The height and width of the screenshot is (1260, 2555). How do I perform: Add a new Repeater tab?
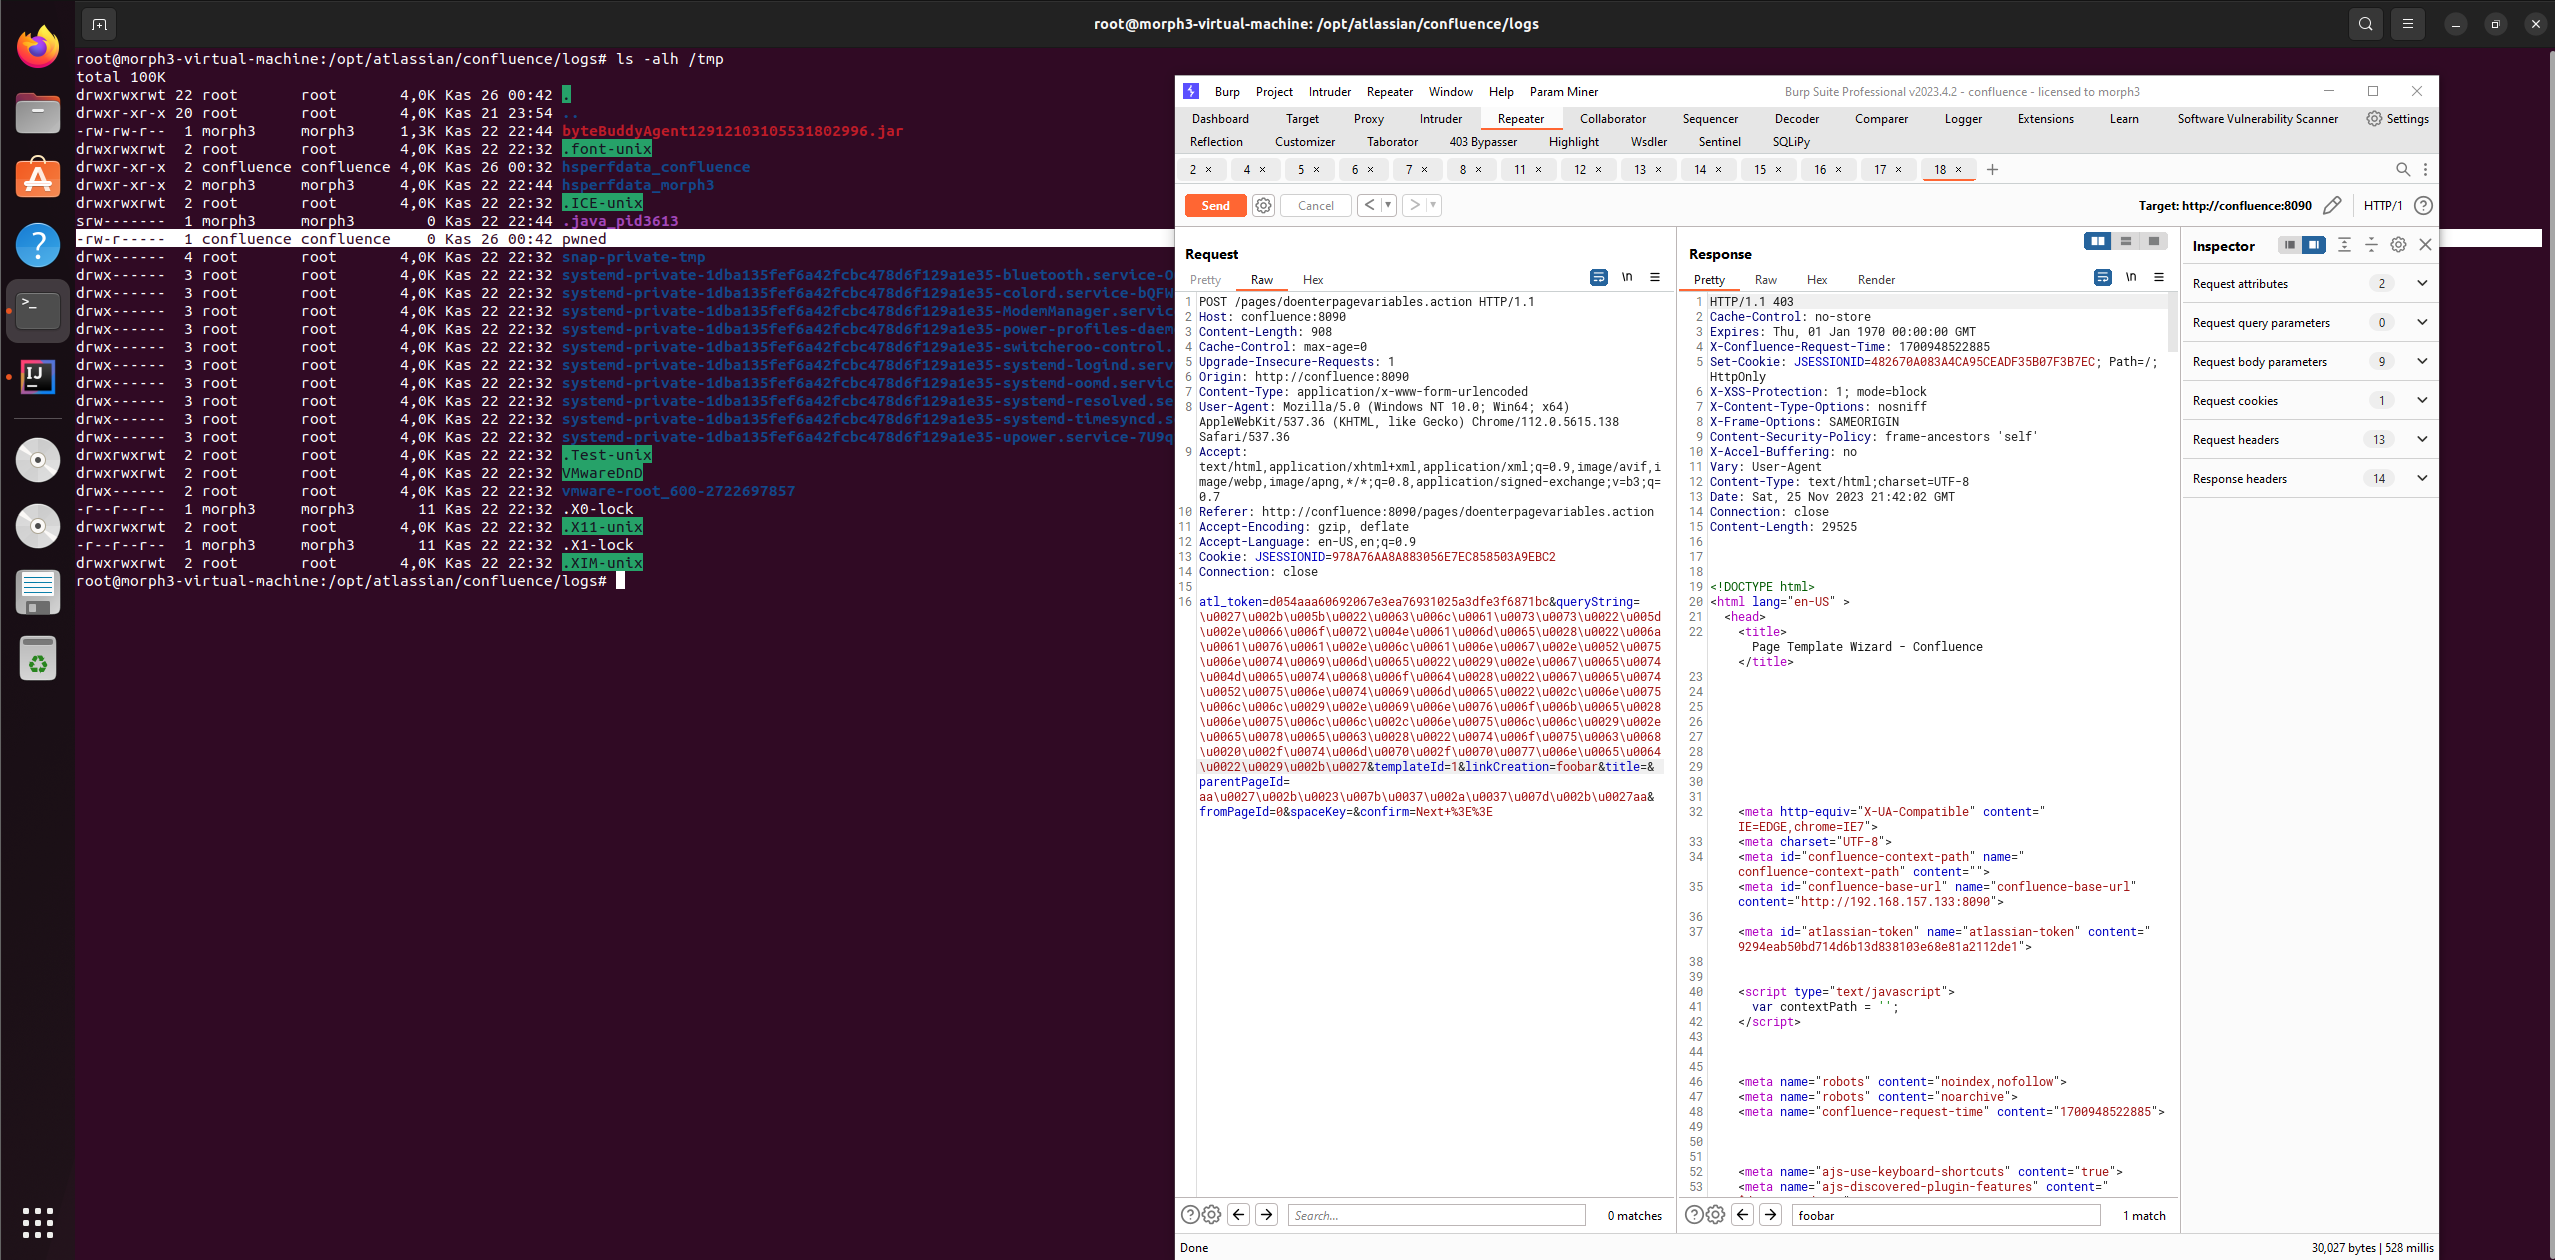1992,169
